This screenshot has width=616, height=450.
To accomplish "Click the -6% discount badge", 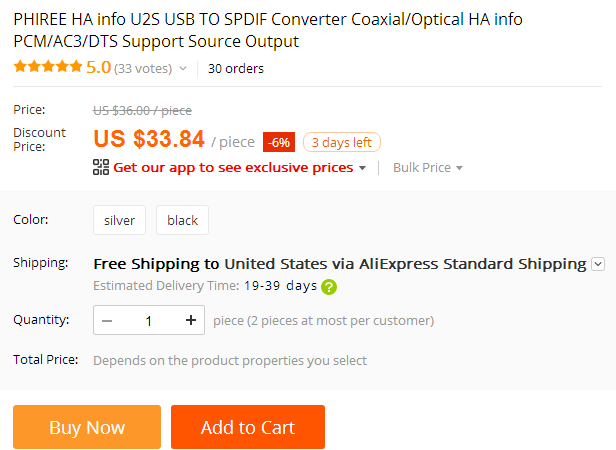I will click(278, 142).
